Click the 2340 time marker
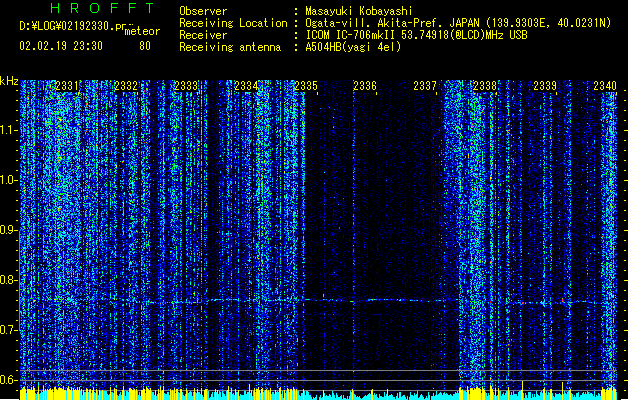 click(x=605, y=86)
